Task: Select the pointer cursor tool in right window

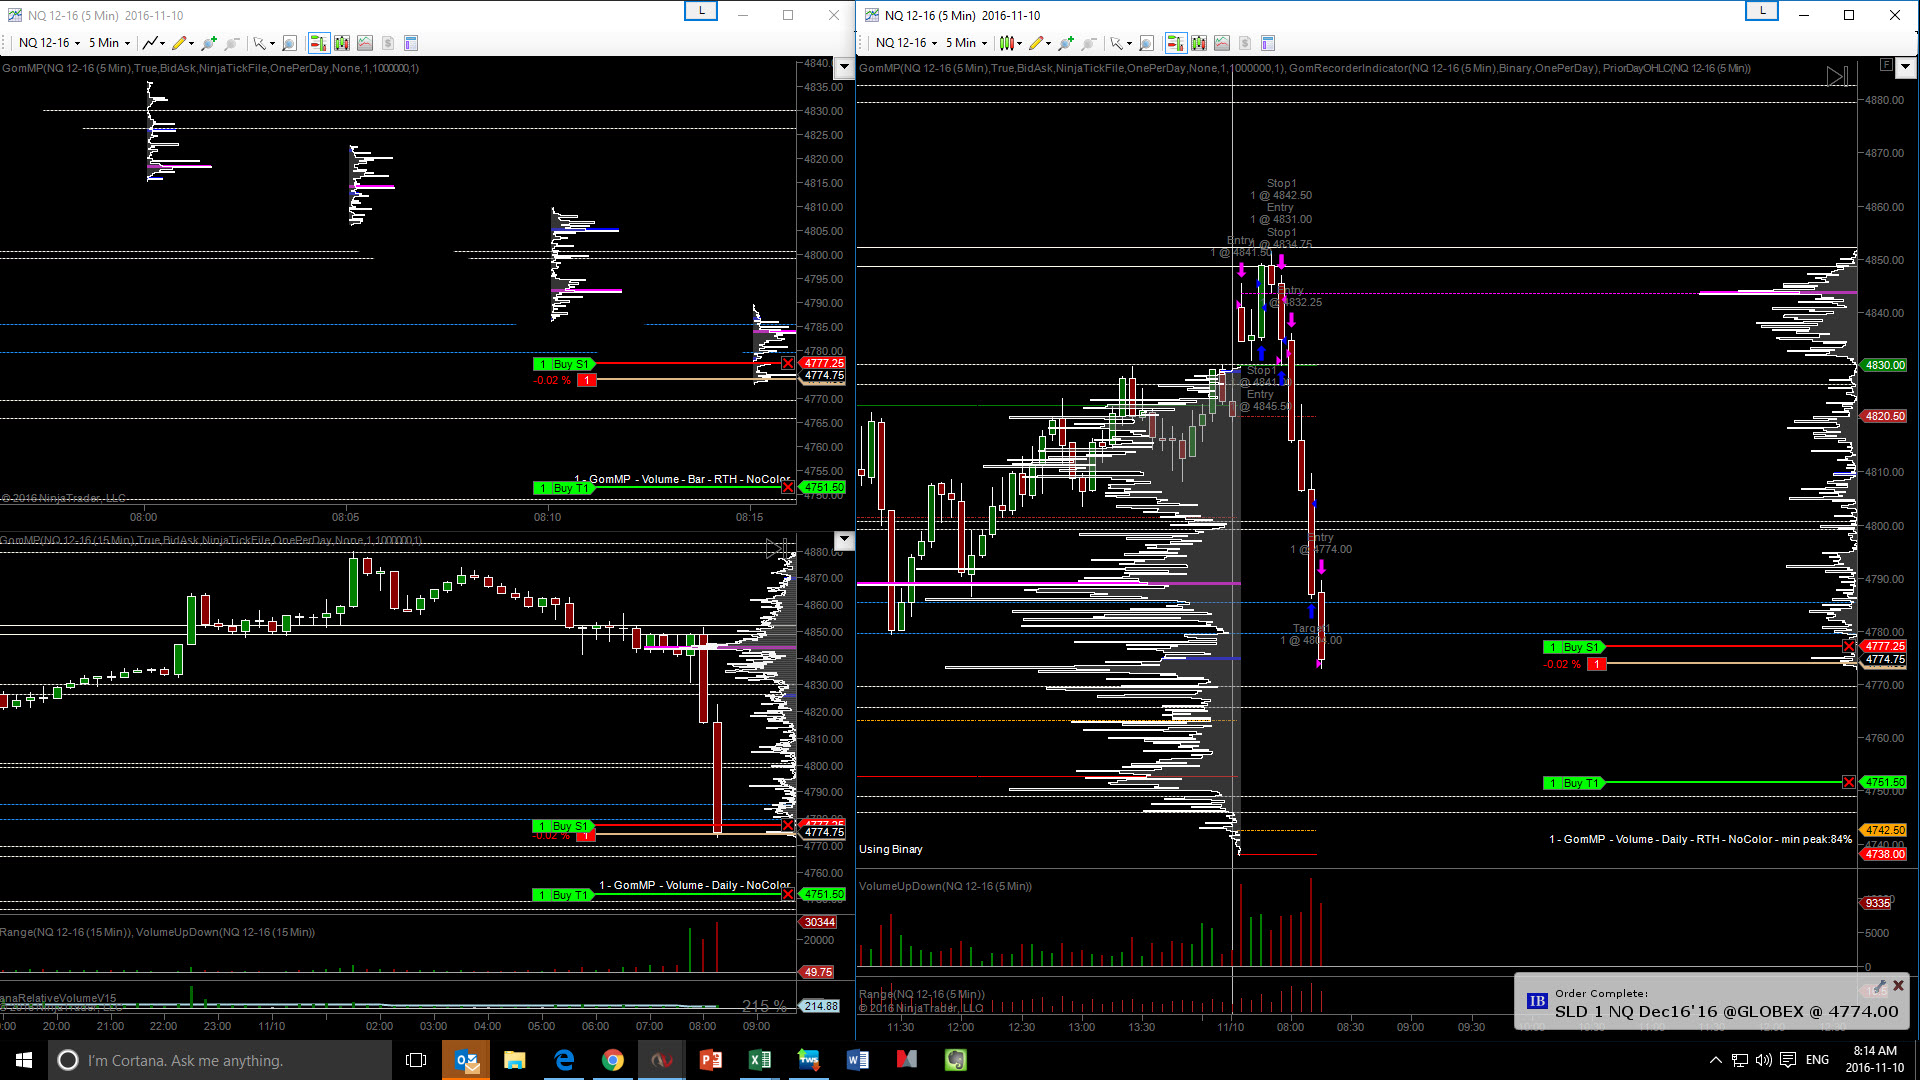Action: coord(1116,43)
